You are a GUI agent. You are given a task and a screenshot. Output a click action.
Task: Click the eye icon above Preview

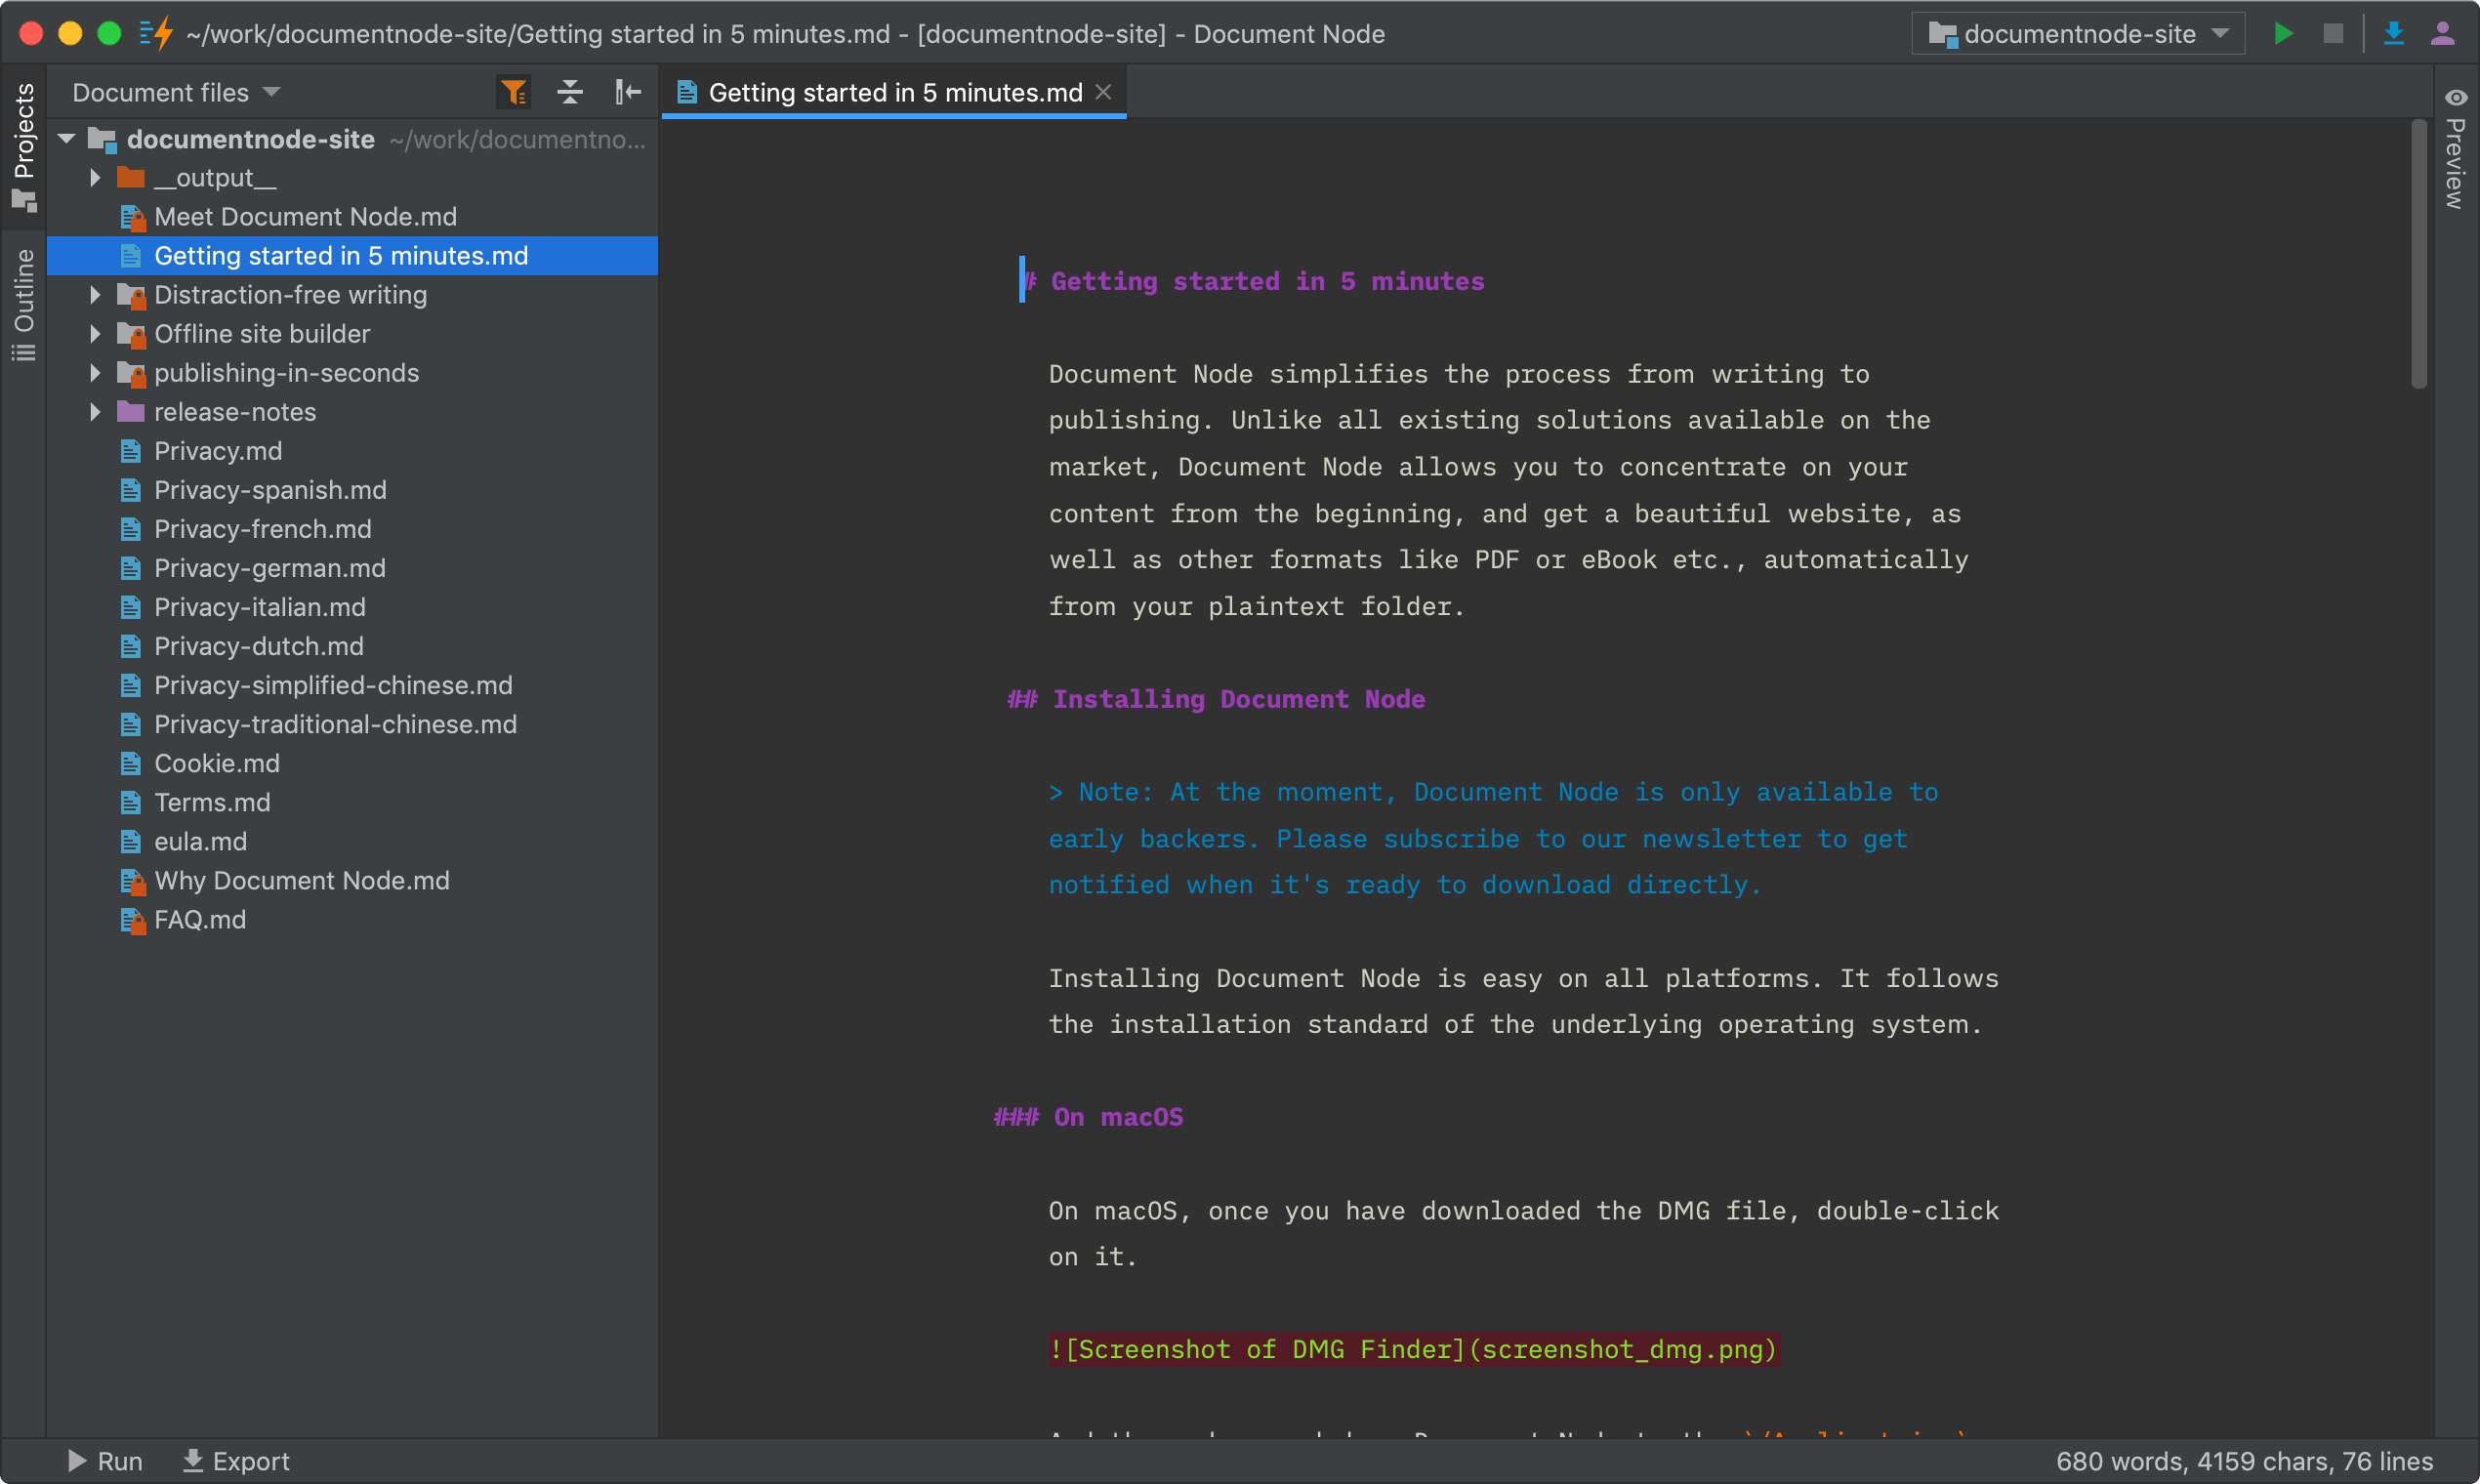coord(2456,97)
